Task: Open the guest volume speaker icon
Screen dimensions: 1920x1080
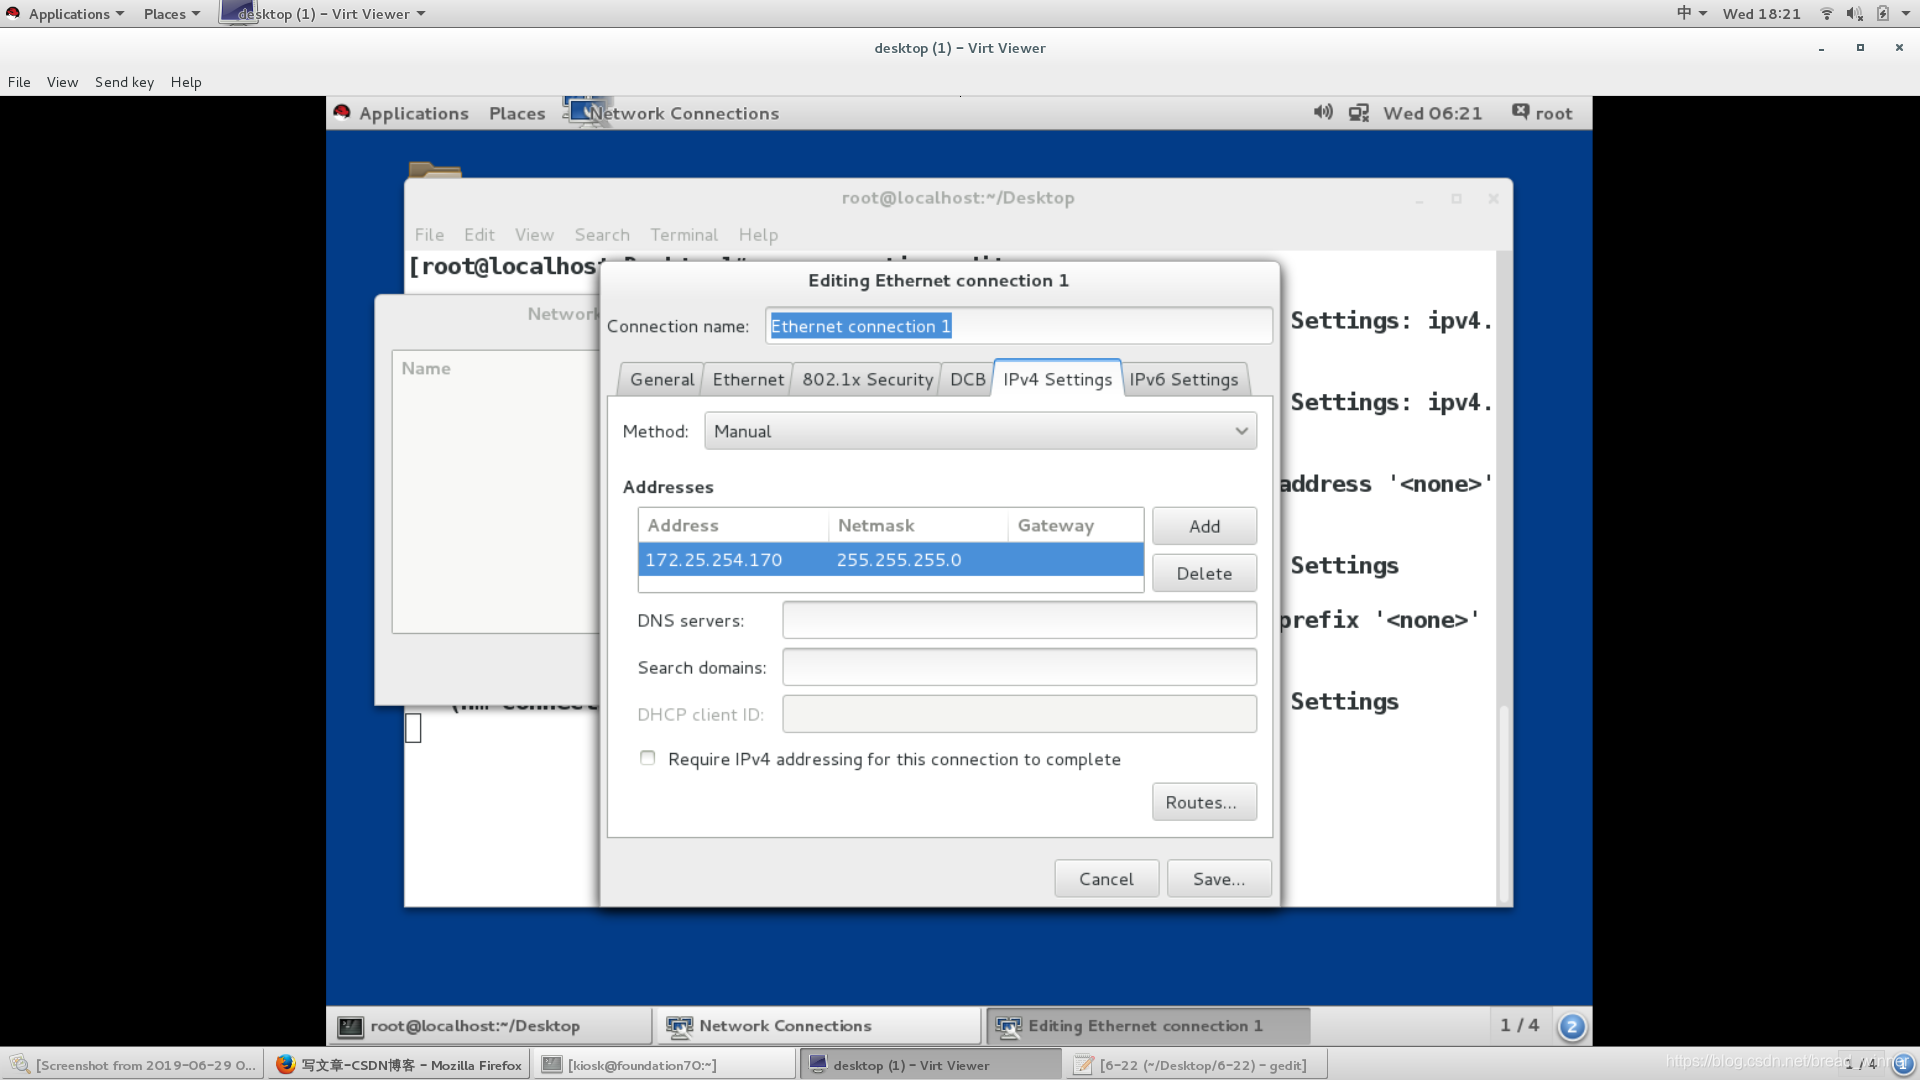Action: (1323, 112)
